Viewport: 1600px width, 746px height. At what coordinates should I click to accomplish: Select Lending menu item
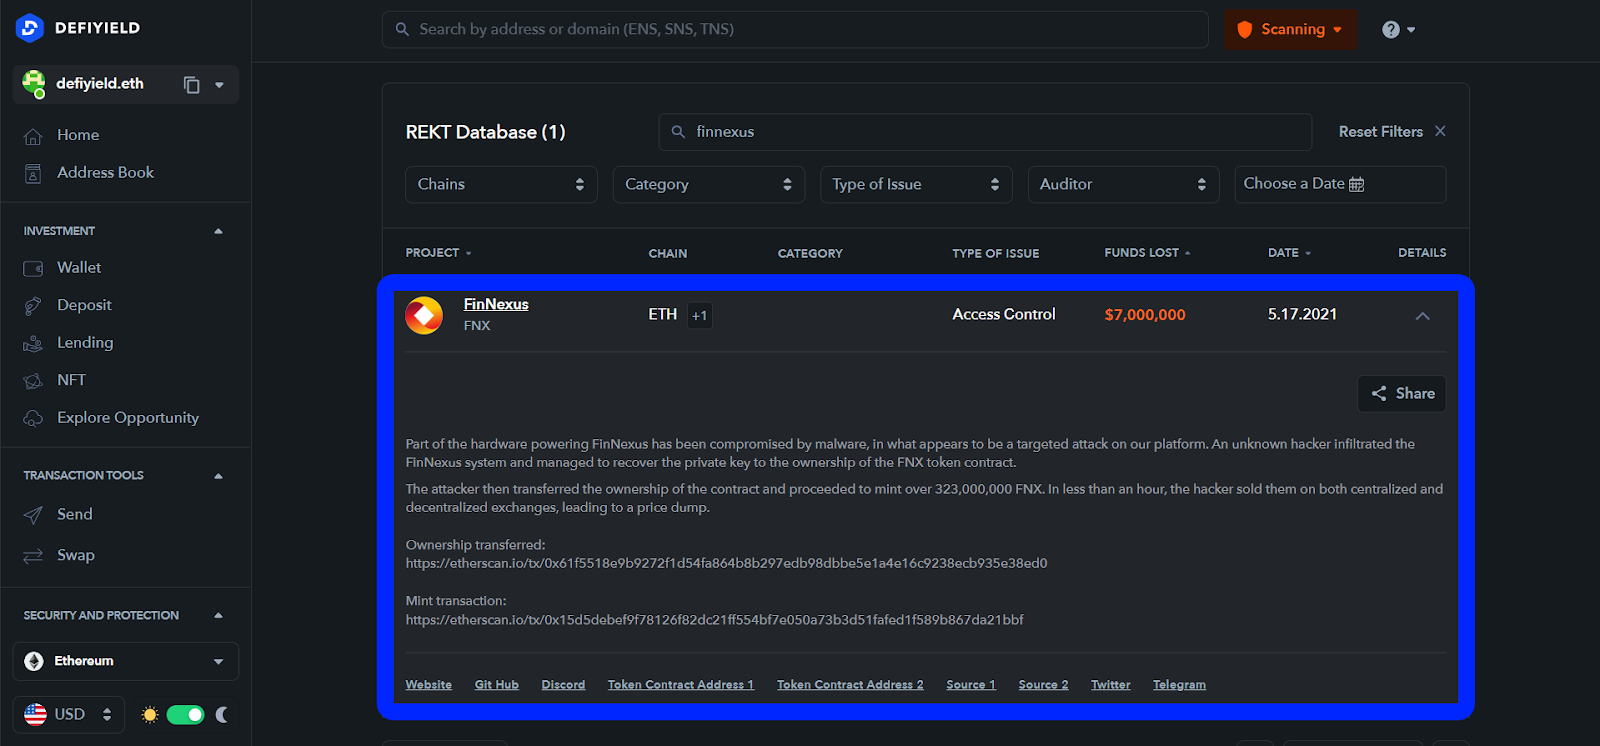[85, 342]
